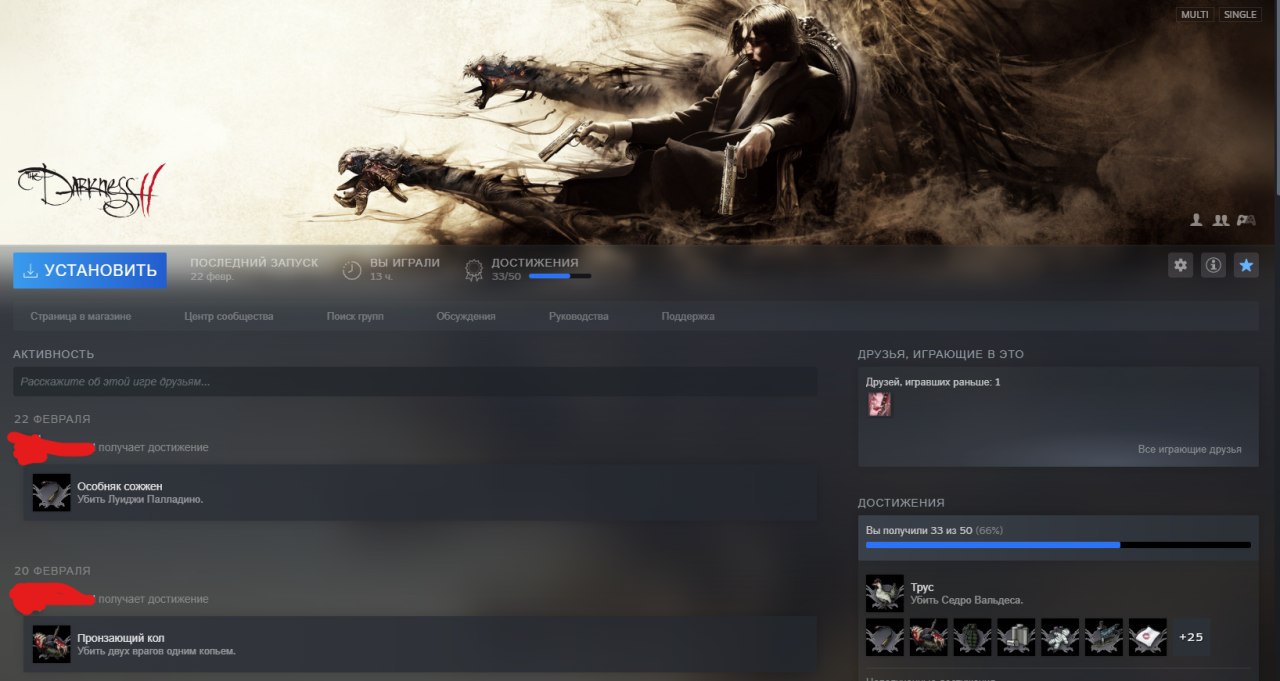Click the multiplayer people icon
The height and width of the screenshot is (681, 1280).
coord(1220,220)
